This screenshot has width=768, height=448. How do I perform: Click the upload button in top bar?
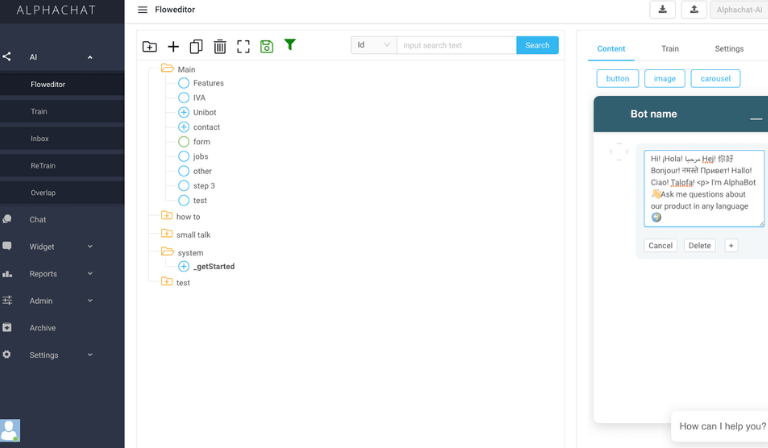pos(694,9)
